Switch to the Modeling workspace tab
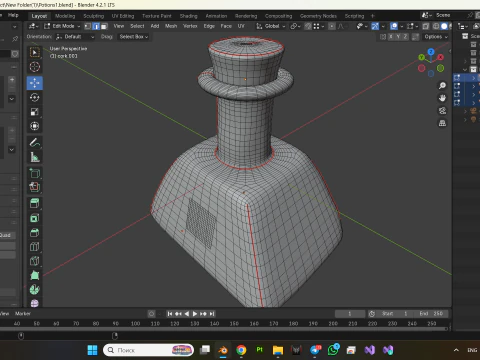Screen dimensions: 480x360 pyautogui.click(x=65, y=16)
